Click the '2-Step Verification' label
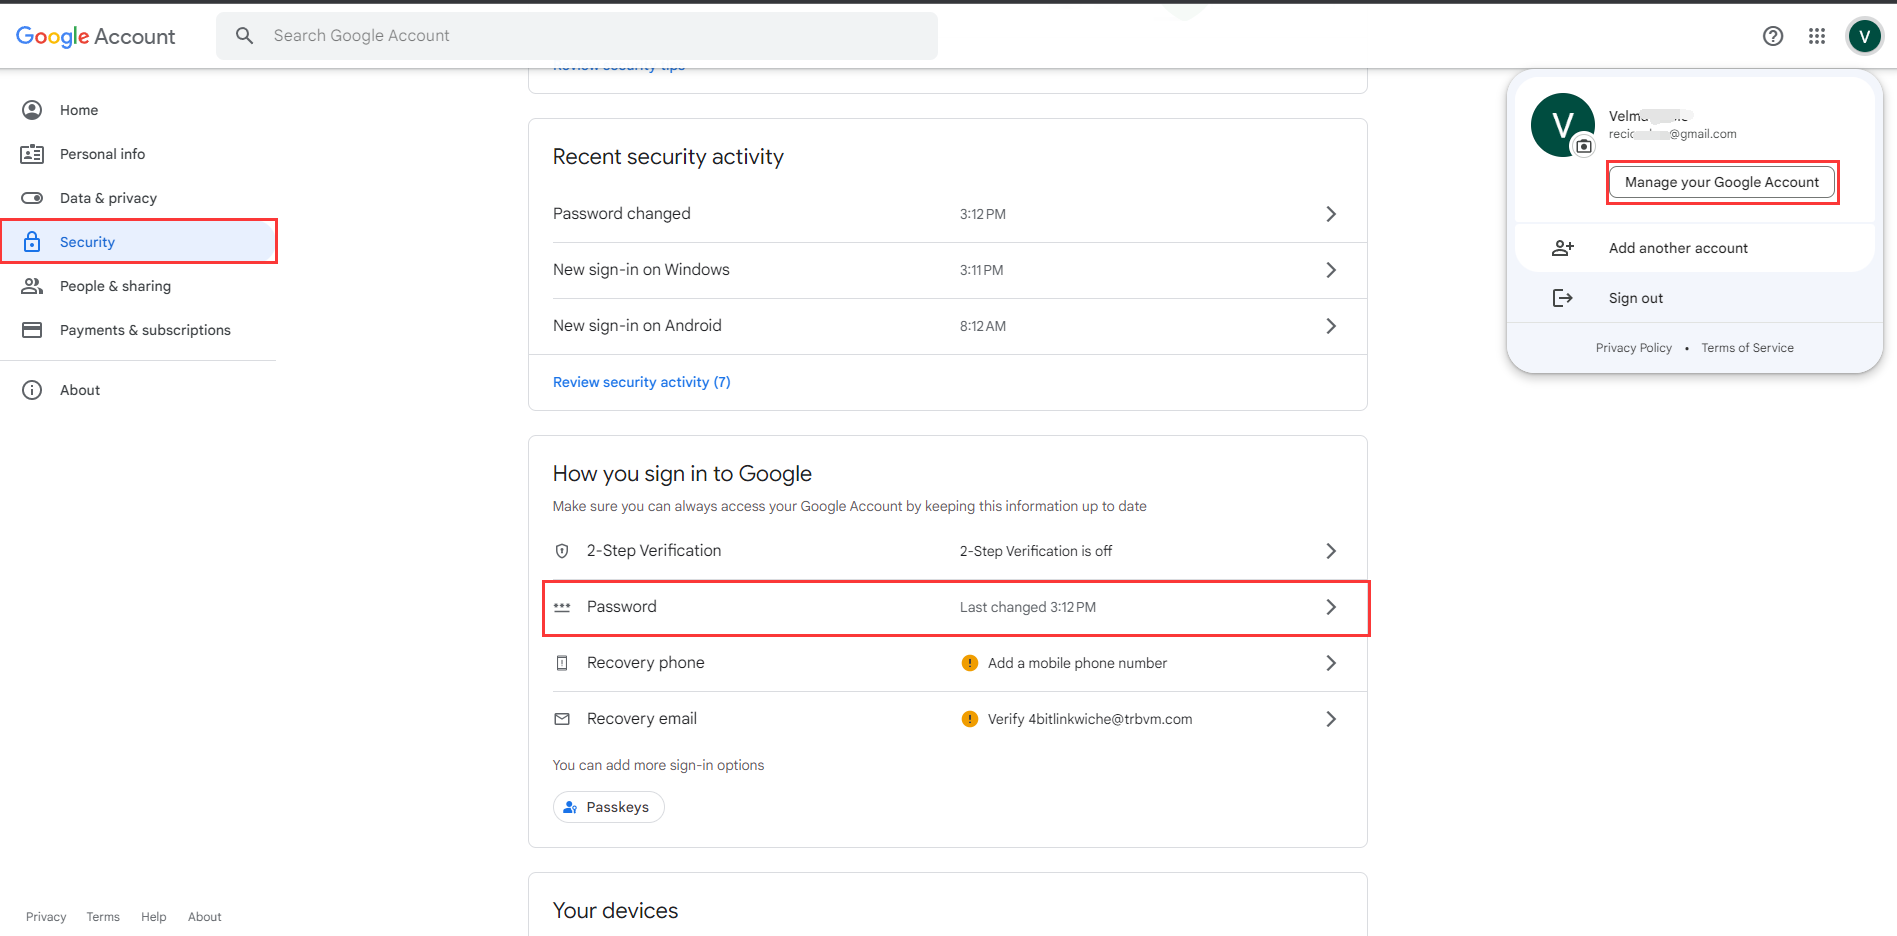The image size is (1897, 936). coord(654,551)
